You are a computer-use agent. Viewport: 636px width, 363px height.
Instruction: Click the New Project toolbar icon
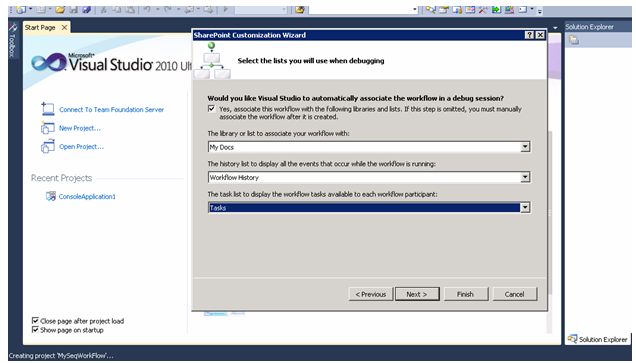coord(21,9)
